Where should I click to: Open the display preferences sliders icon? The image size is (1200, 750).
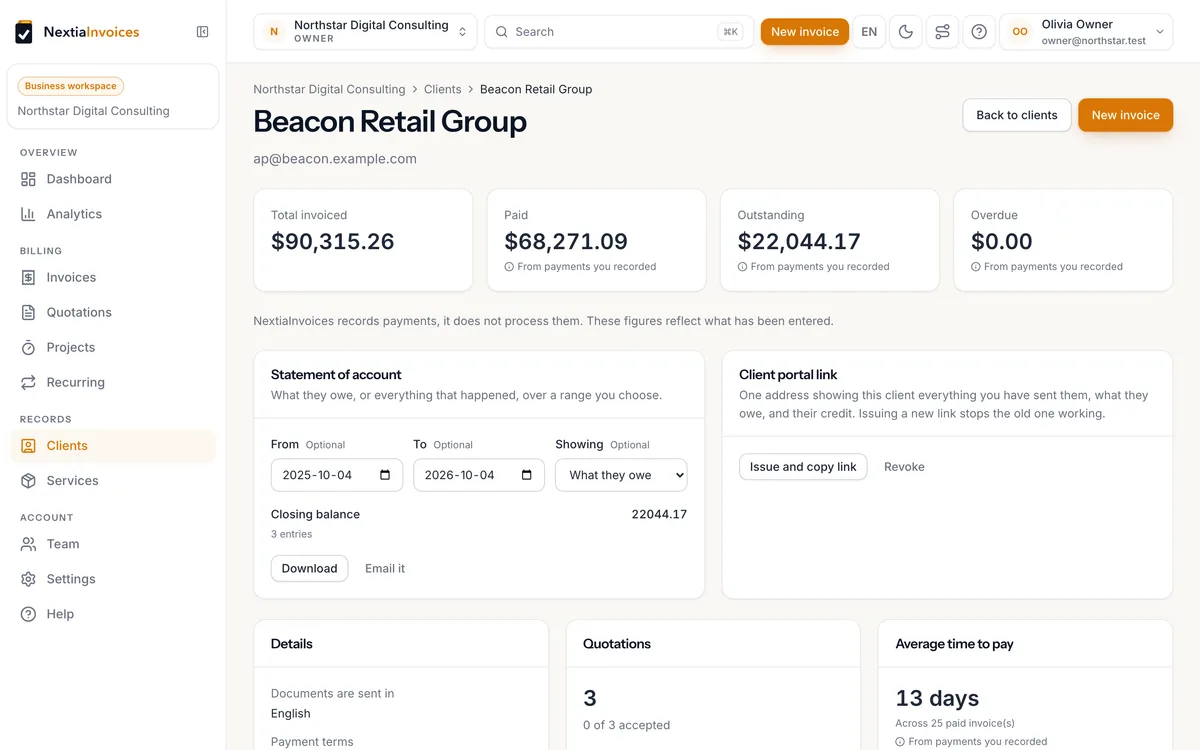point(942,32)
